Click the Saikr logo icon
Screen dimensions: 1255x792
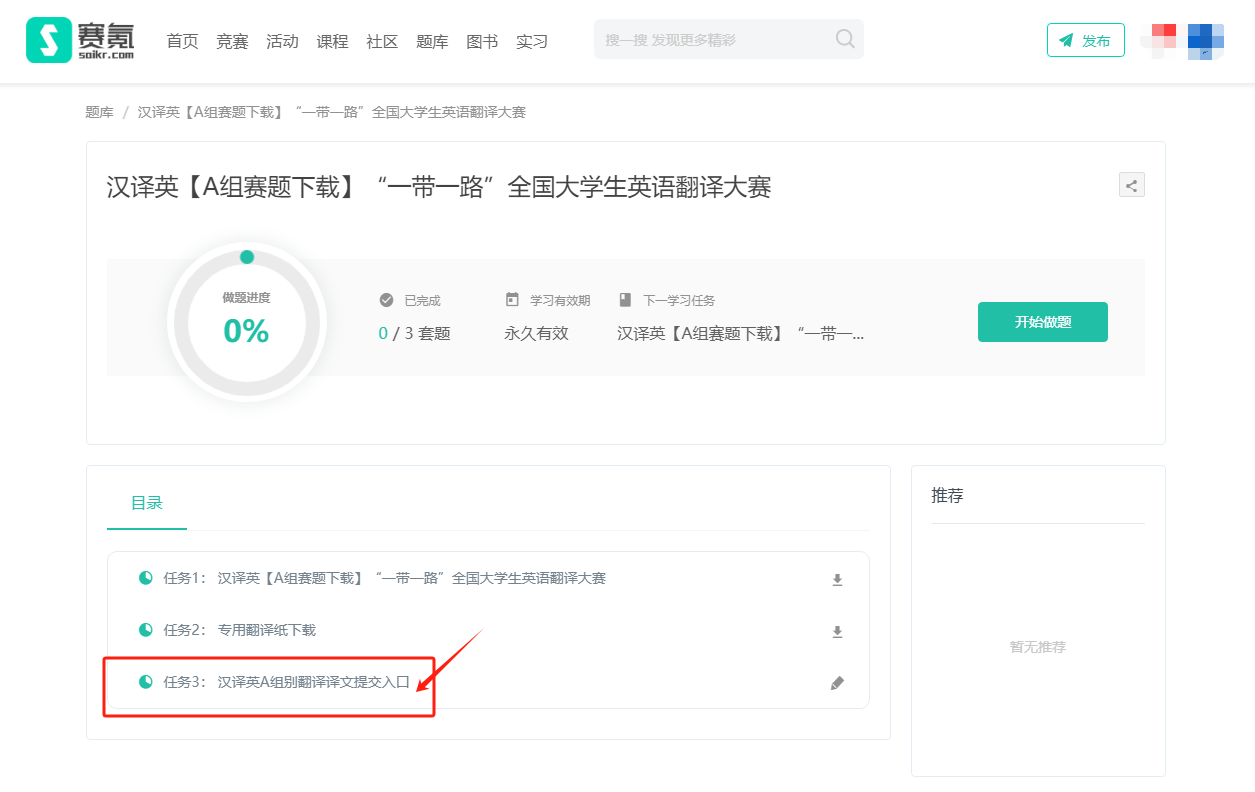pos(49,40)
